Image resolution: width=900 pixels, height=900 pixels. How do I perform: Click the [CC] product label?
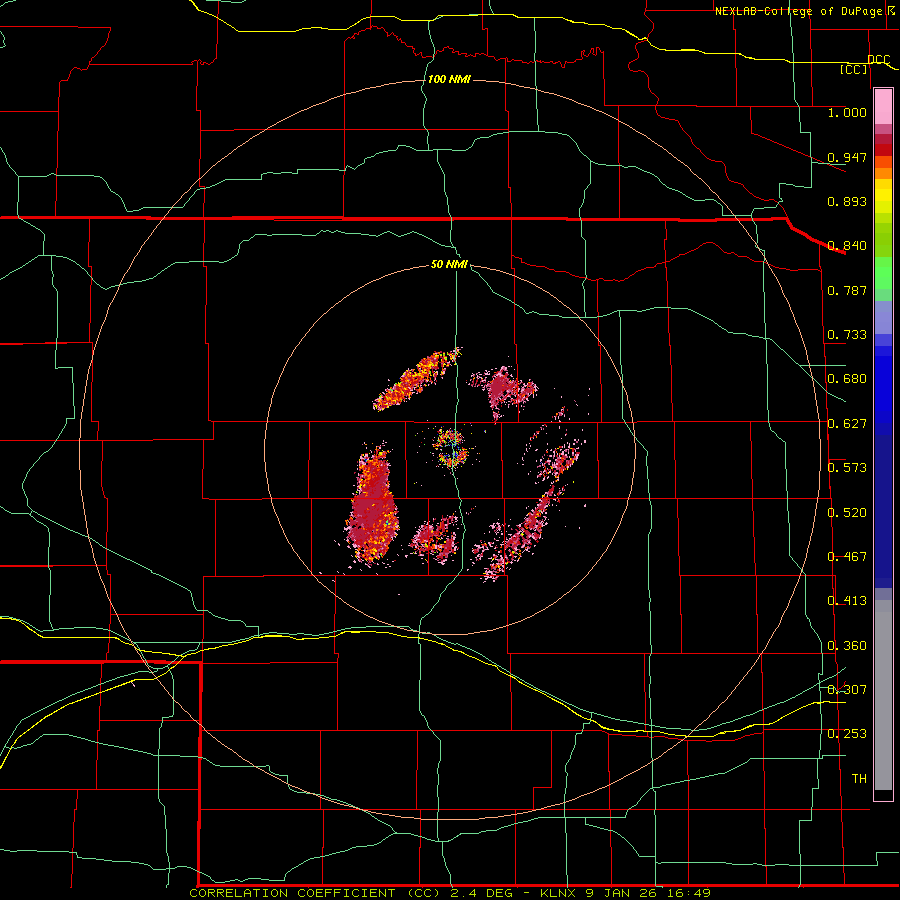click(854, 69)
